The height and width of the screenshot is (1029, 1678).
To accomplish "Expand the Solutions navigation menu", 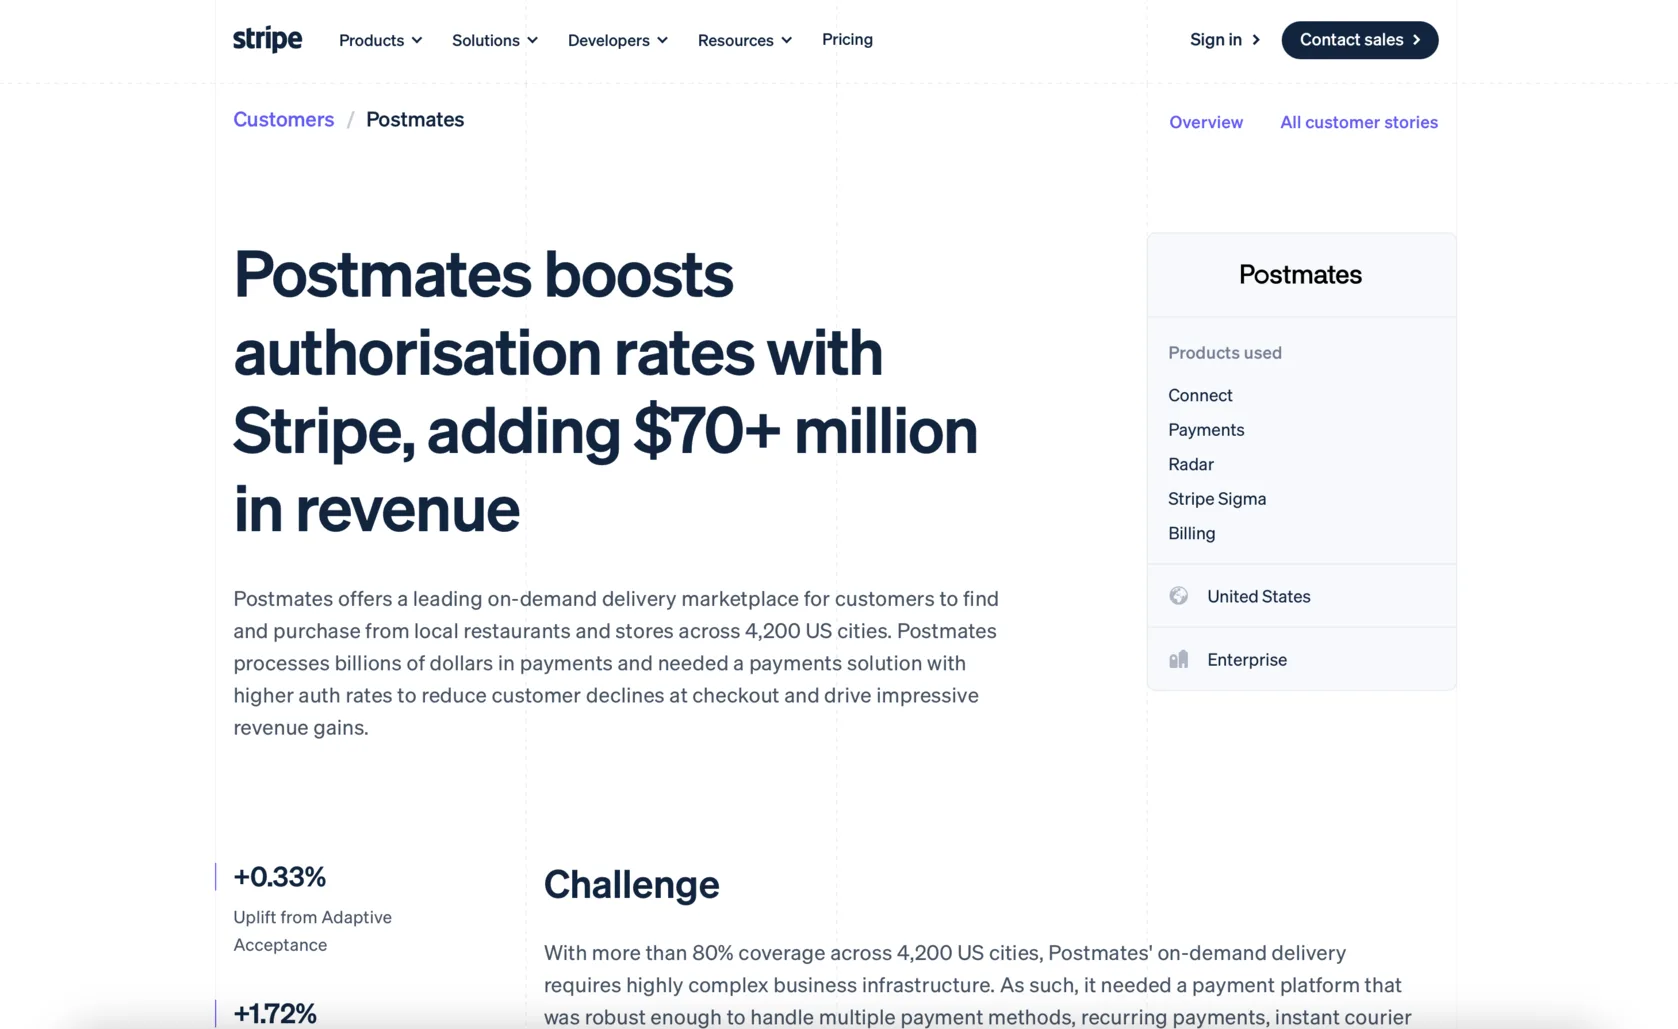I will point(494,40).
